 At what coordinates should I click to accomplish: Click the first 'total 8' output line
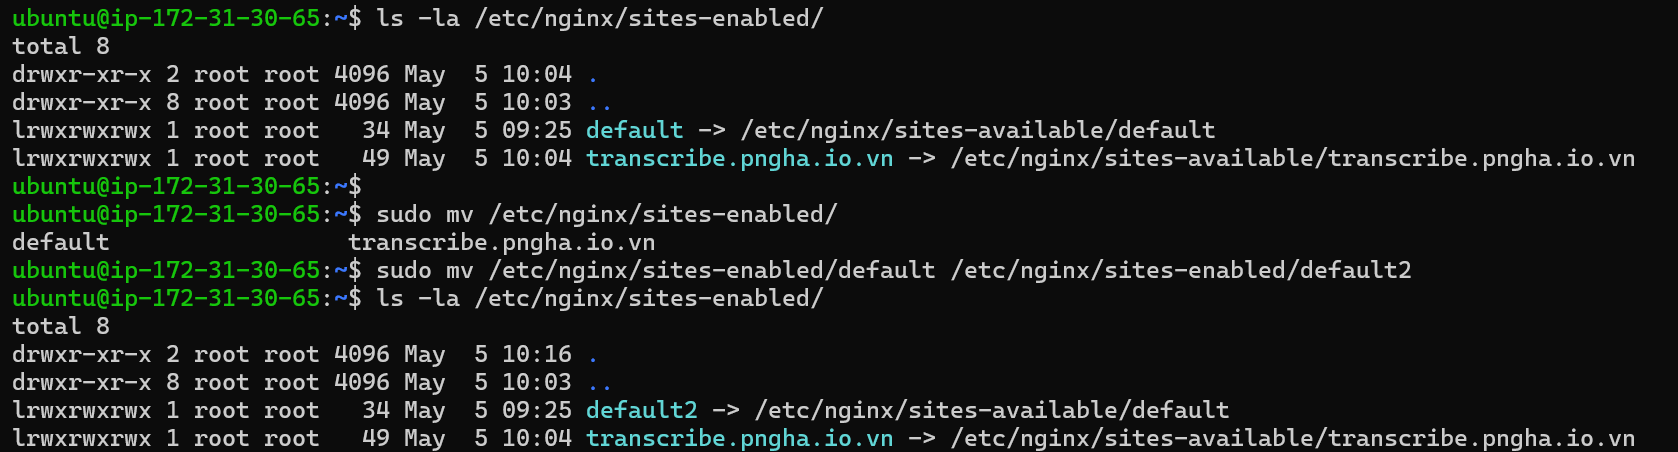click(x=60, y=46)
